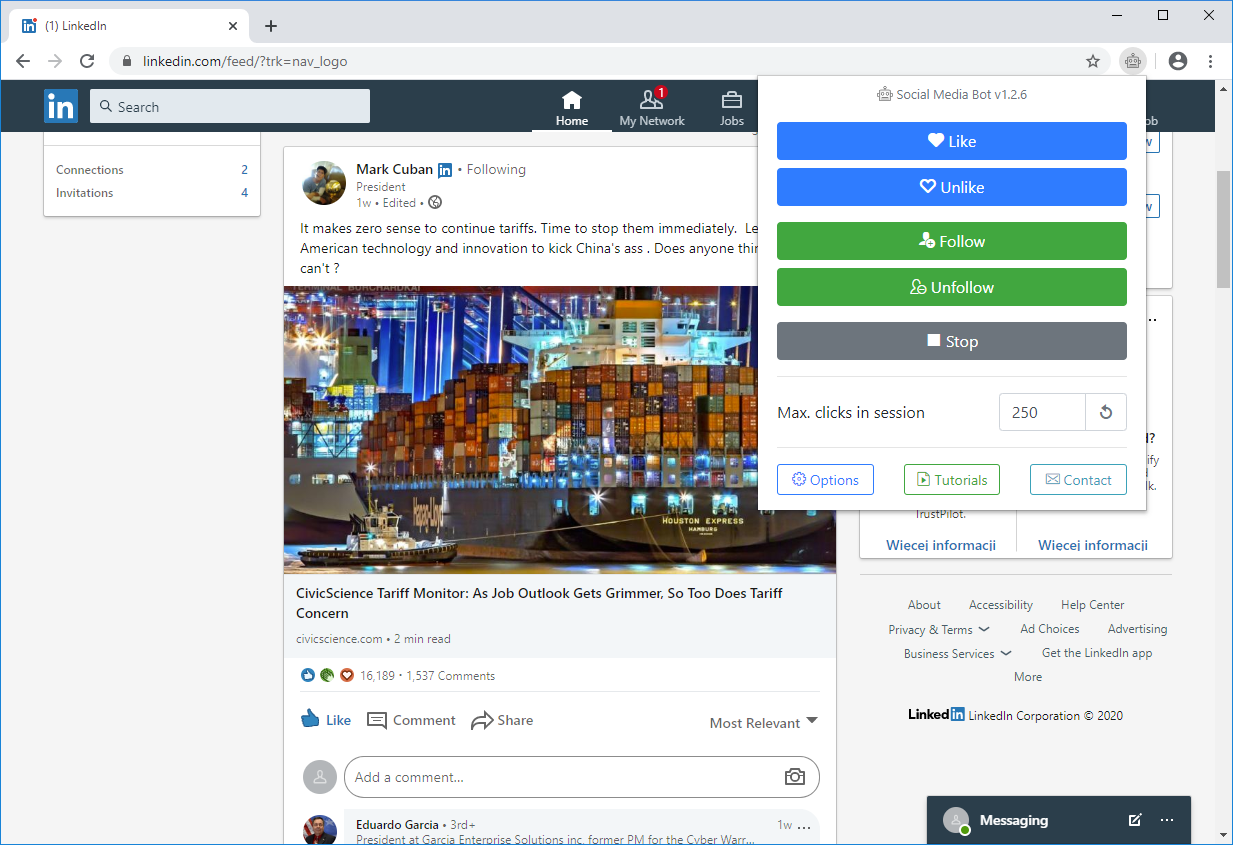Open Mark Cuban profile name link
1233x845 pixels.
[x=394, y=169]
